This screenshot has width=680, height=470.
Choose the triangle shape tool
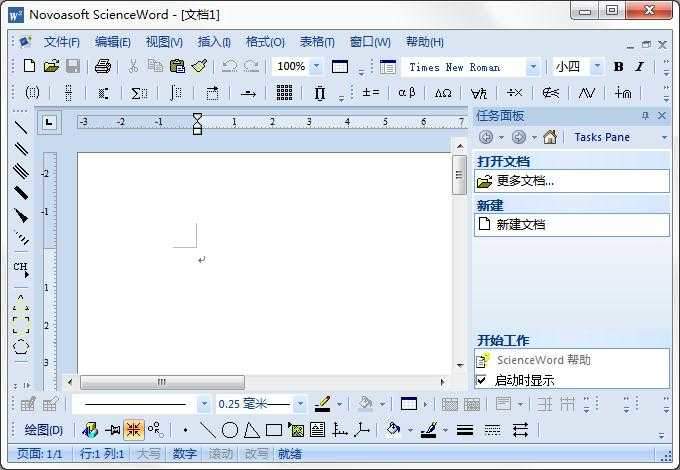click(251, 430)
